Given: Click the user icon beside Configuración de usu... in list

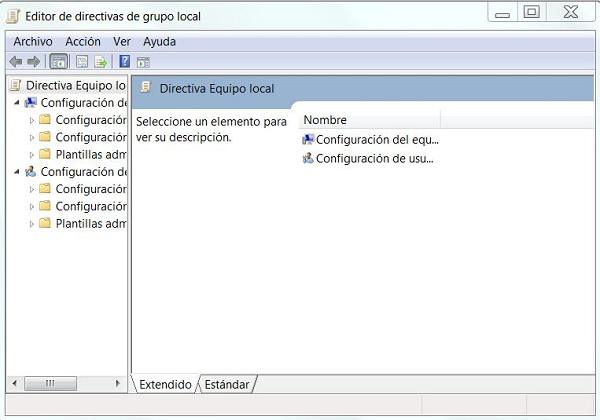Looking at the screenshot, I should pos(308,158).
